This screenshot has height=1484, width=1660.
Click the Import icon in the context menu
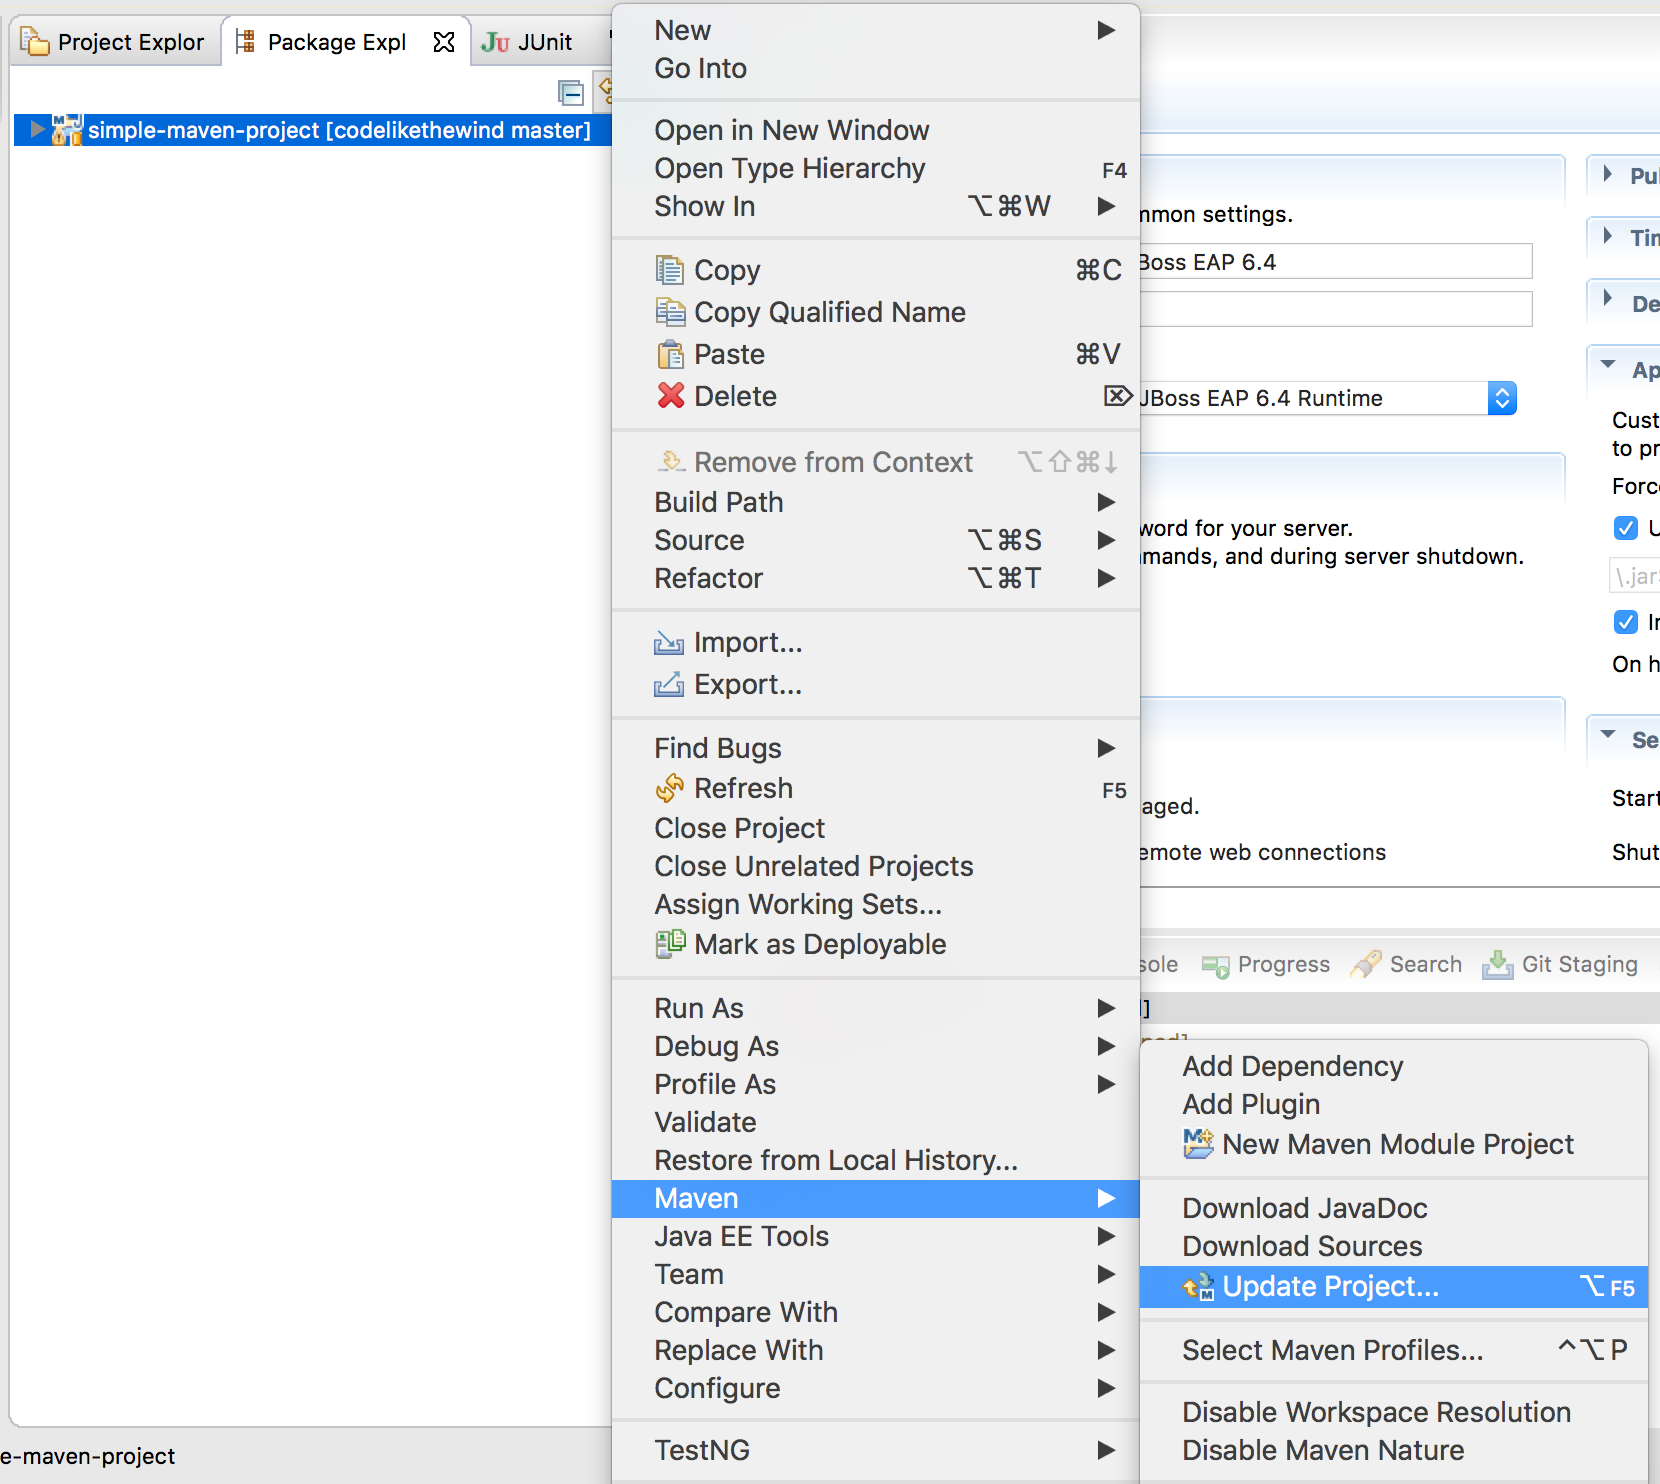tap(671, 642)
